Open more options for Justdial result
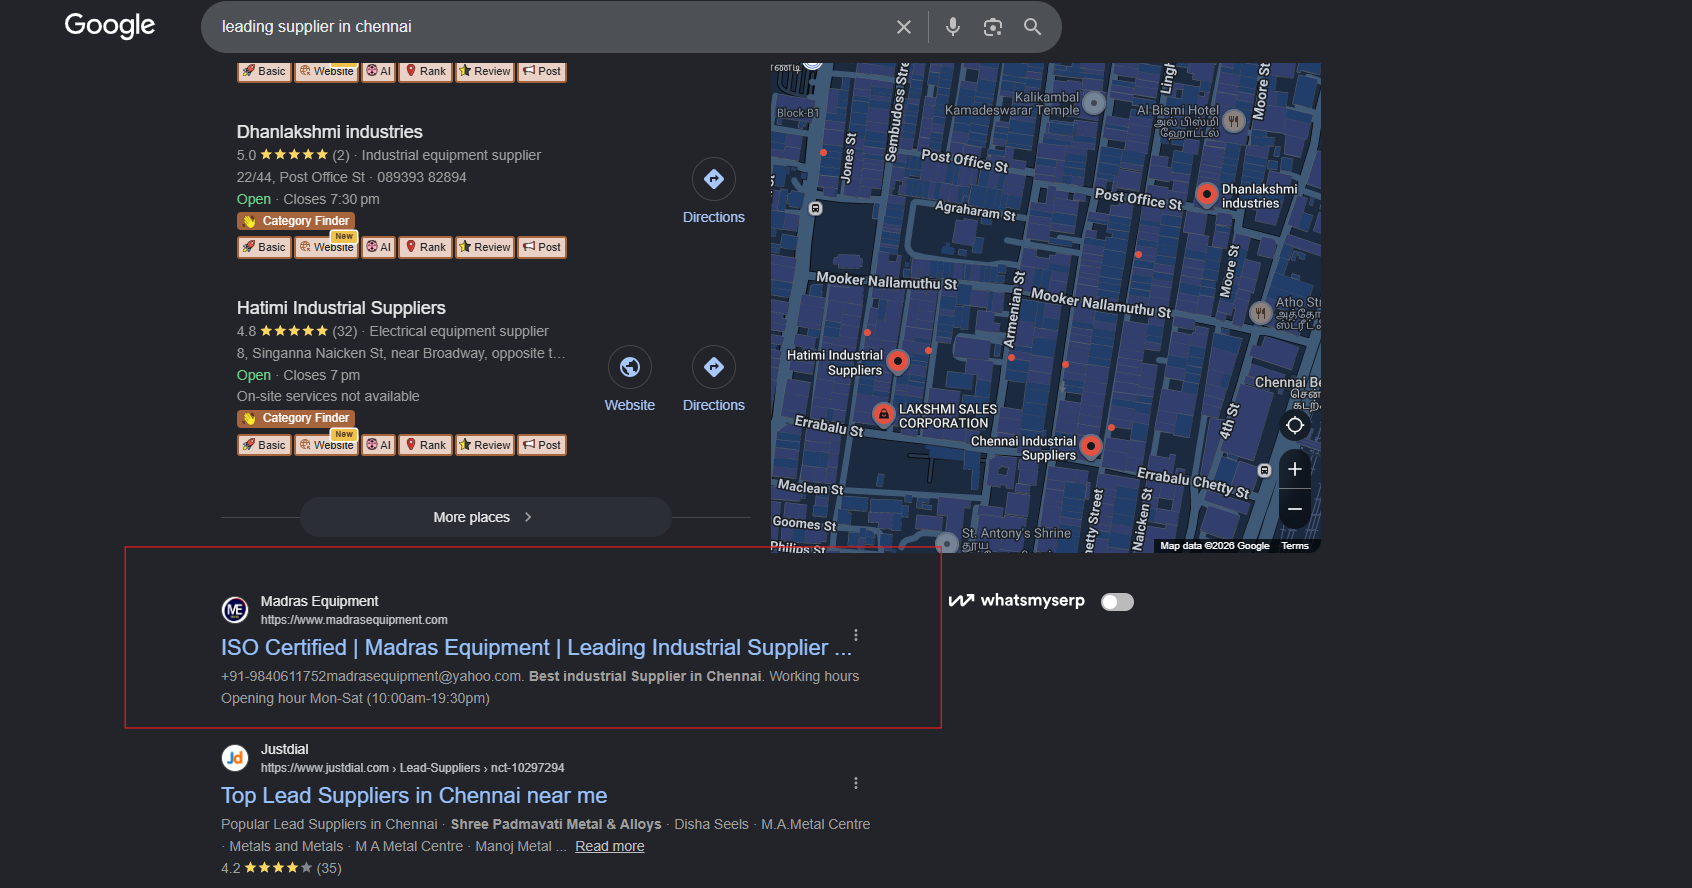Screen dimensions: 1692x888 856,783
